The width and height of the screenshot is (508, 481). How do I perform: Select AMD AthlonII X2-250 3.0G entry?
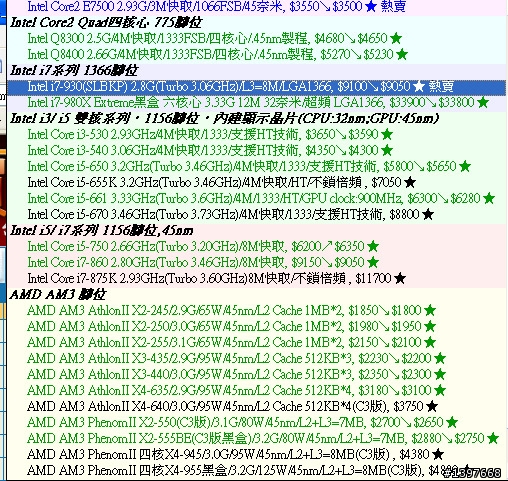tap(256, 326)
